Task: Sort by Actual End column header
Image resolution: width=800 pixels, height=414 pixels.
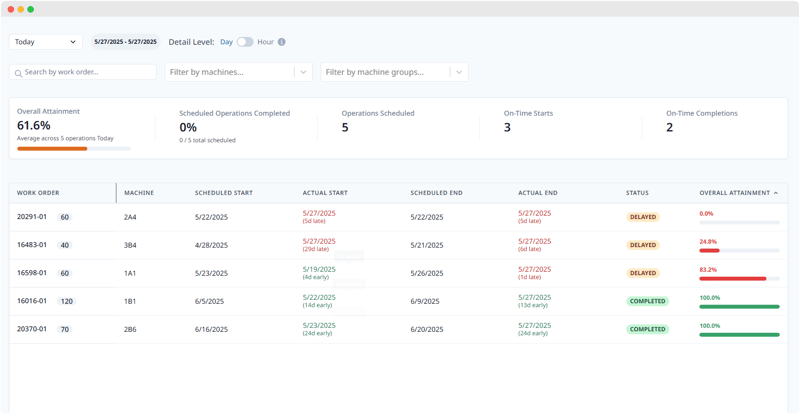Action: point(538,193)
